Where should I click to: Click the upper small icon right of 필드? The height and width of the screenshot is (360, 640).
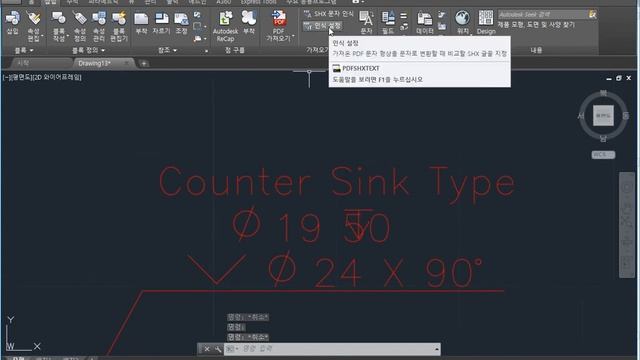coord(404,16)
